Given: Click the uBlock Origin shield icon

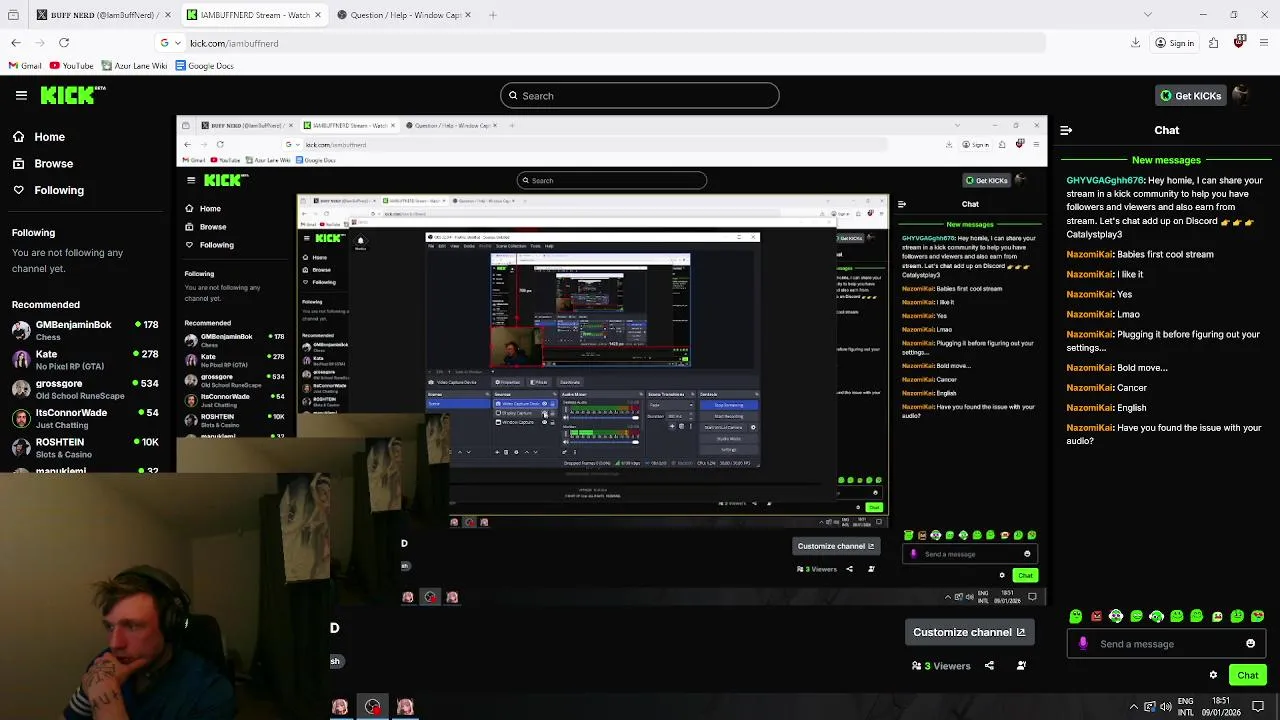Looking at the screenshot, I should point(1239,42).
